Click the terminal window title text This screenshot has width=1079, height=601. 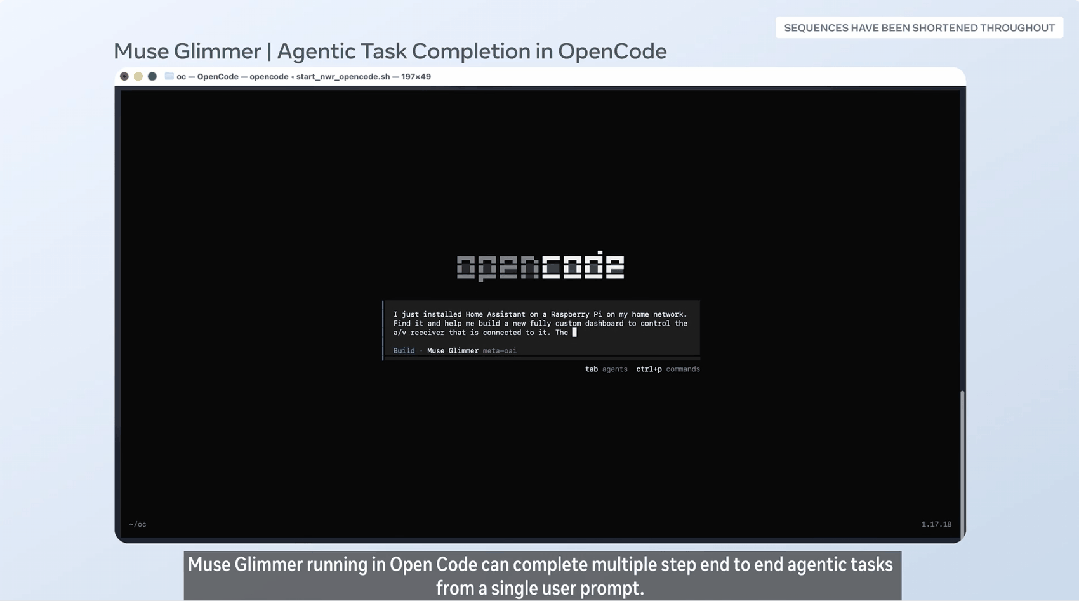tap(303, 76)
